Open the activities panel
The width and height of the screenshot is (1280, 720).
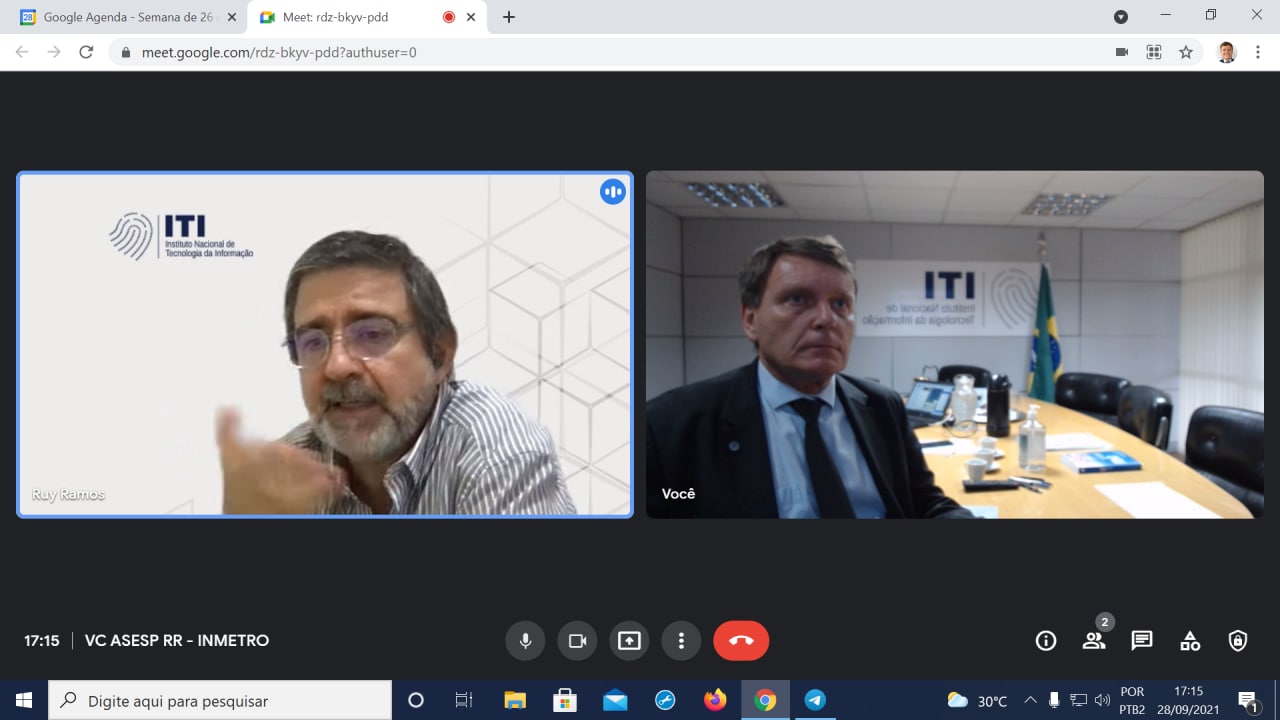1190,641
